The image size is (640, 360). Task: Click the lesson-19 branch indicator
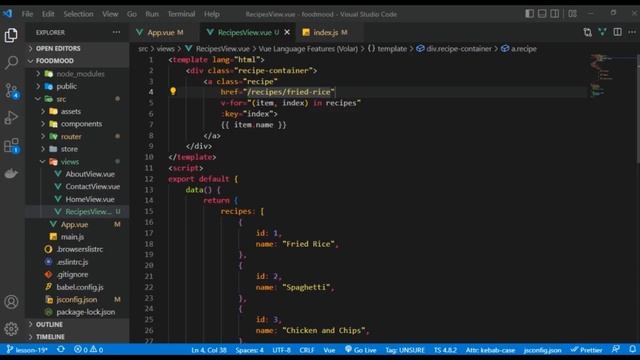click(27, 350)
